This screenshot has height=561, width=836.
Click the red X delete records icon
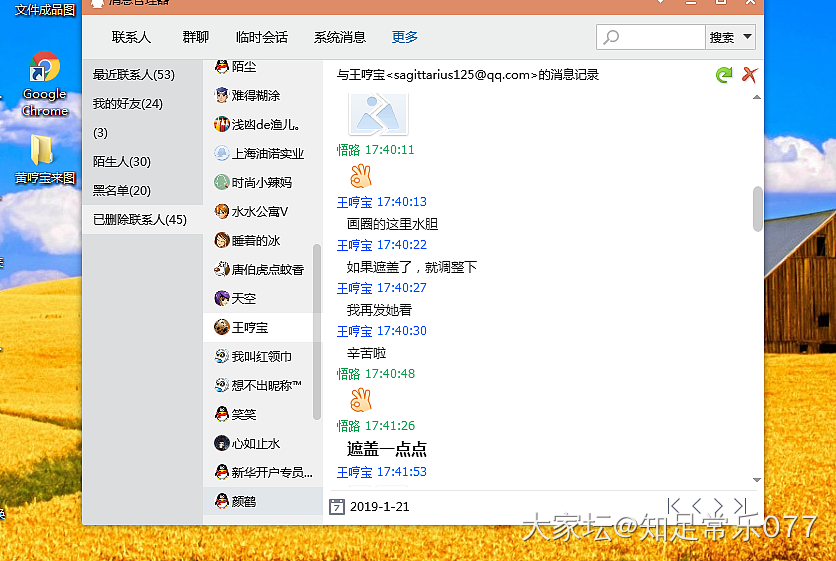point(748,75)
